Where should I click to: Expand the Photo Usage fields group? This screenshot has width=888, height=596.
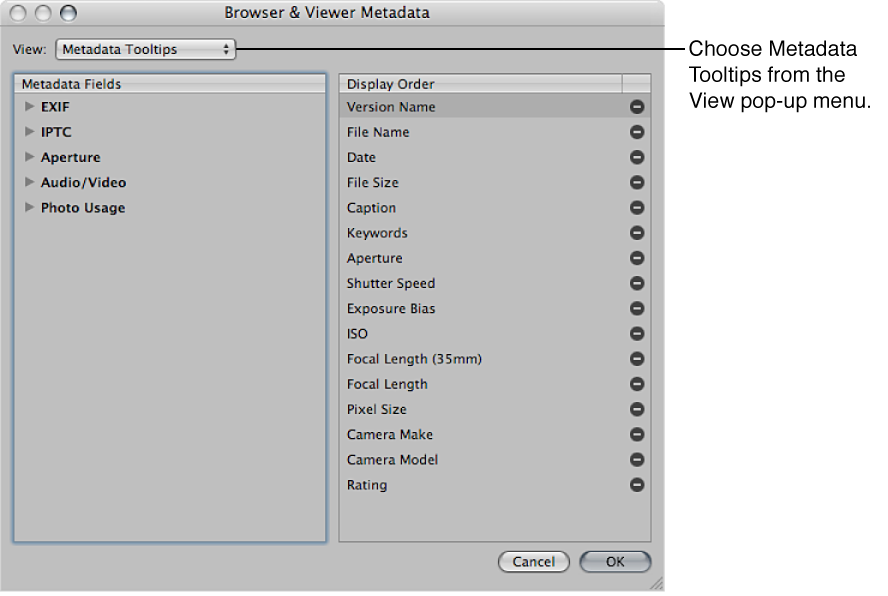click(29, 207)
